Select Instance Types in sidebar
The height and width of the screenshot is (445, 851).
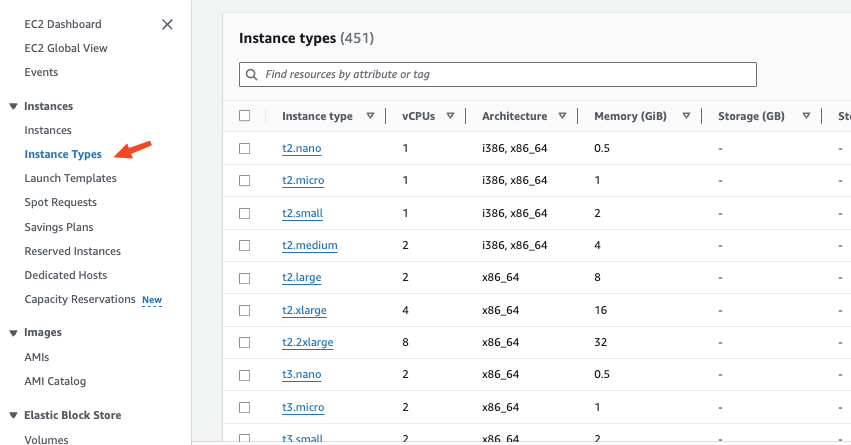63,154
